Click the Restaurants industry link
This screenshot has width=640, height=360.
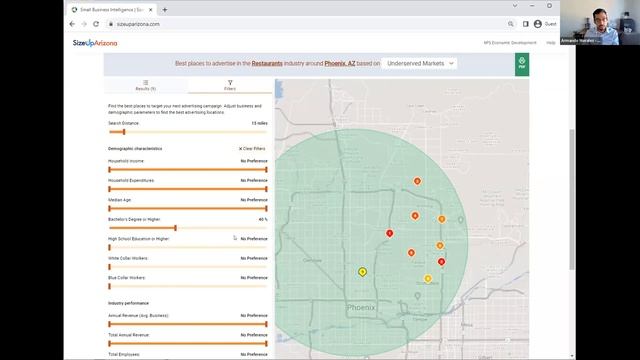coord(267,64)
